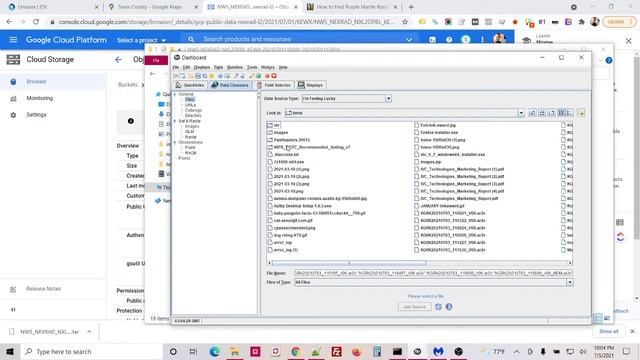Click the bookmark star in Chrome address bar
This screenshot has width=640, height=360.
click(x=405, y=22)
